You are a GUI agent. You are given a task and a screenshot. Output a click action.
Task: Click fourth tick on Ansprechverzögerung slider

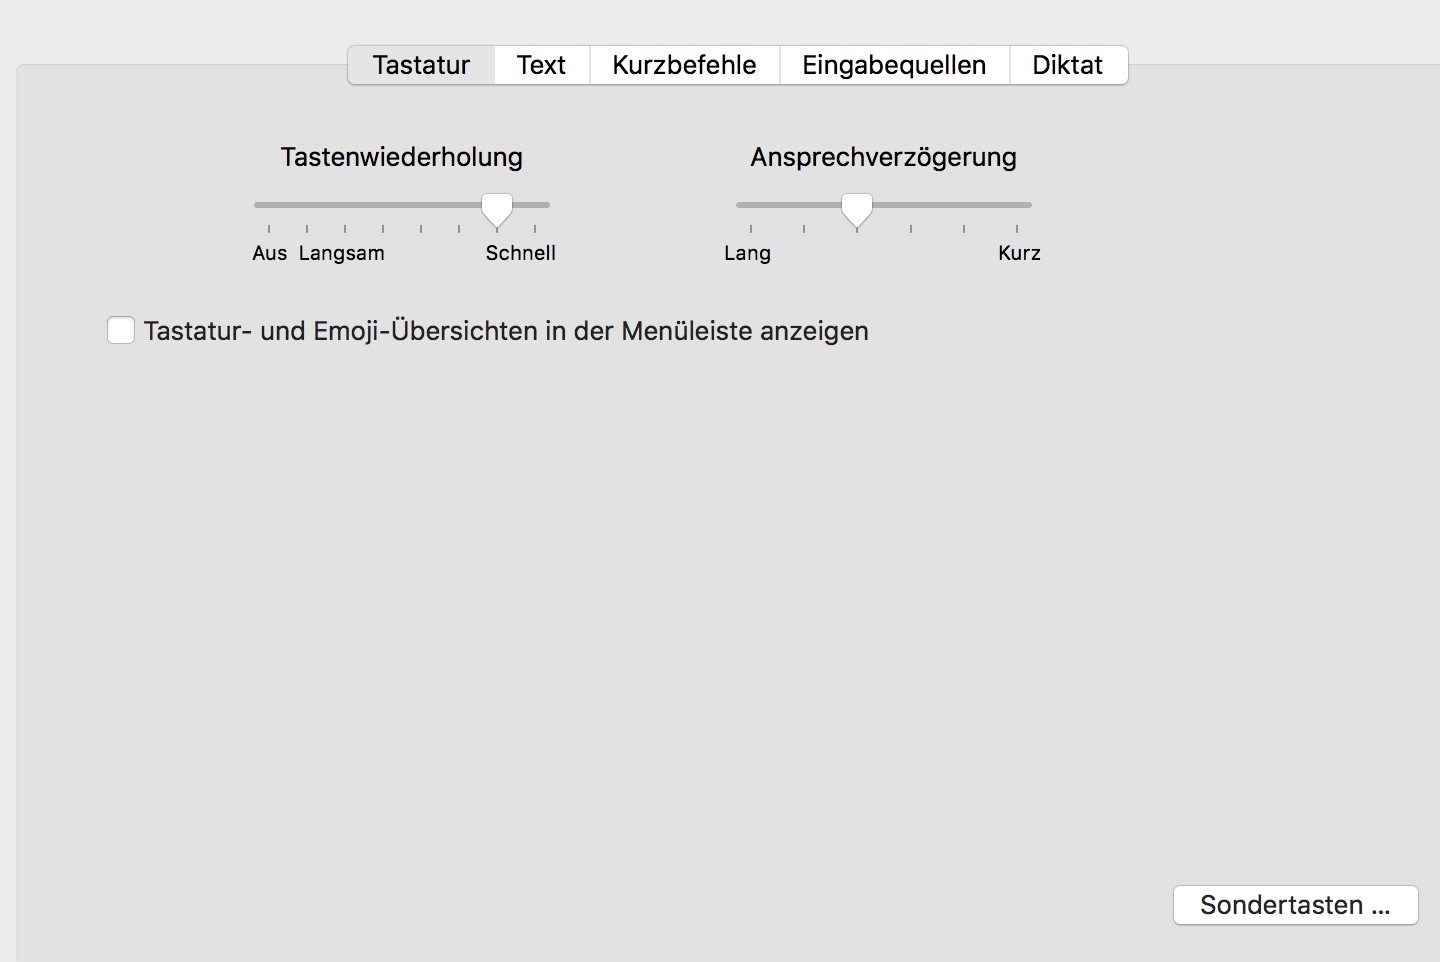coord(911,205)
